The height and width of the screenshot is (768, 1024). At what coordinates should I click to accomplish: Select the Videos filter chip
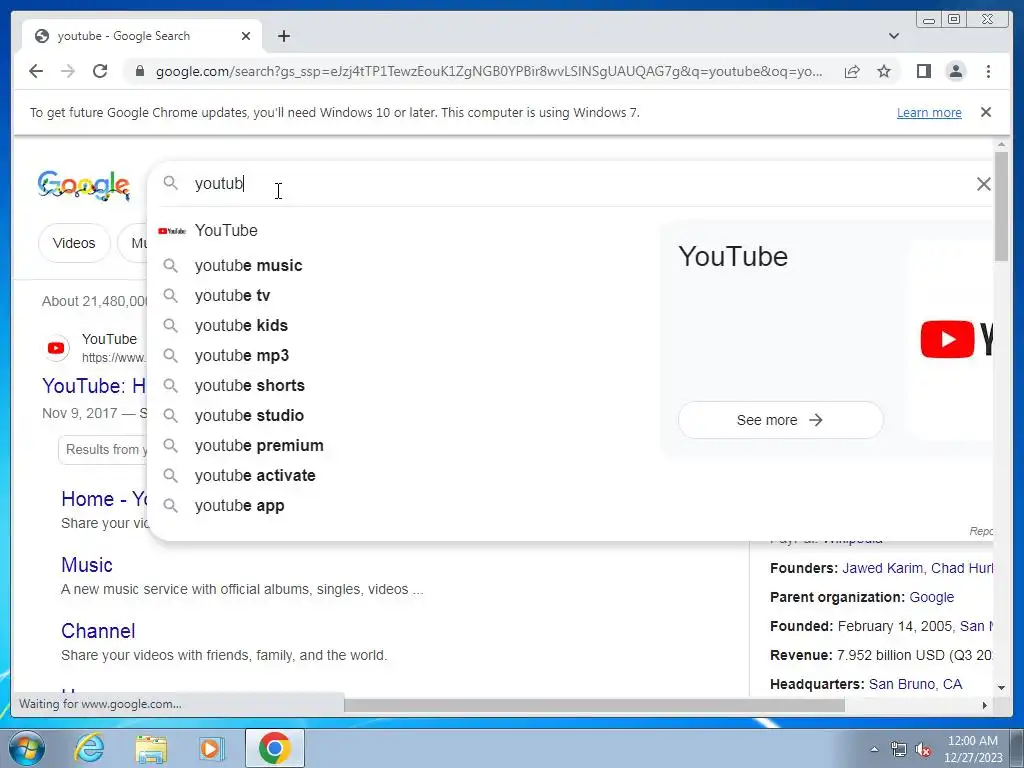point(74,243)
